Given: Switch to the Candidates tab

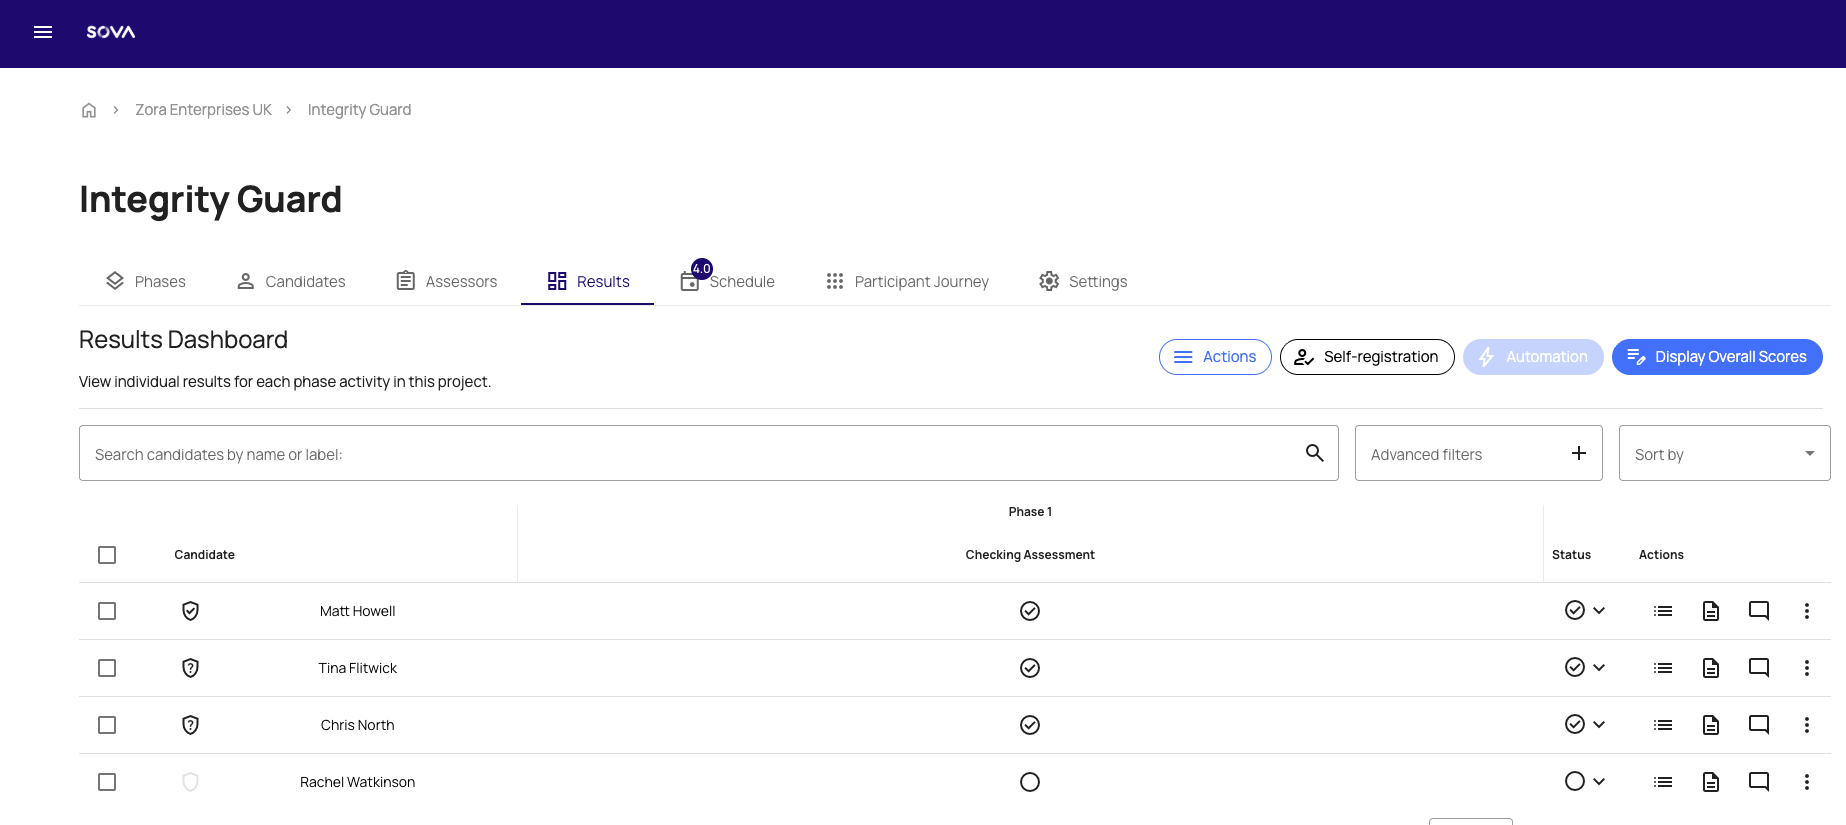Looking at the screenshot, I should click(291, 282).
